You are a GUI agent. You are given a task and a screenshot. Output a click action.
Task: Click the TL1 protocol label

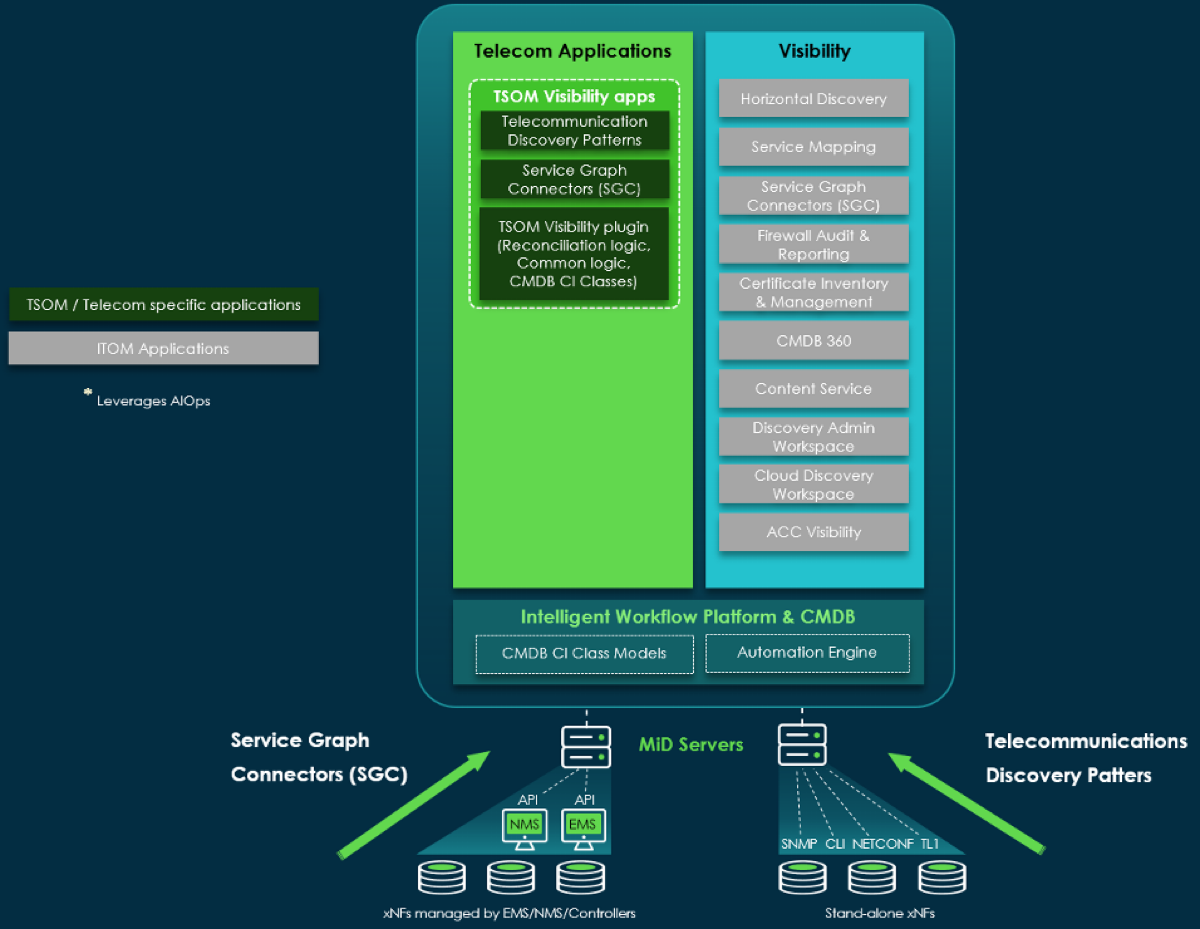[x=930, y=844]
